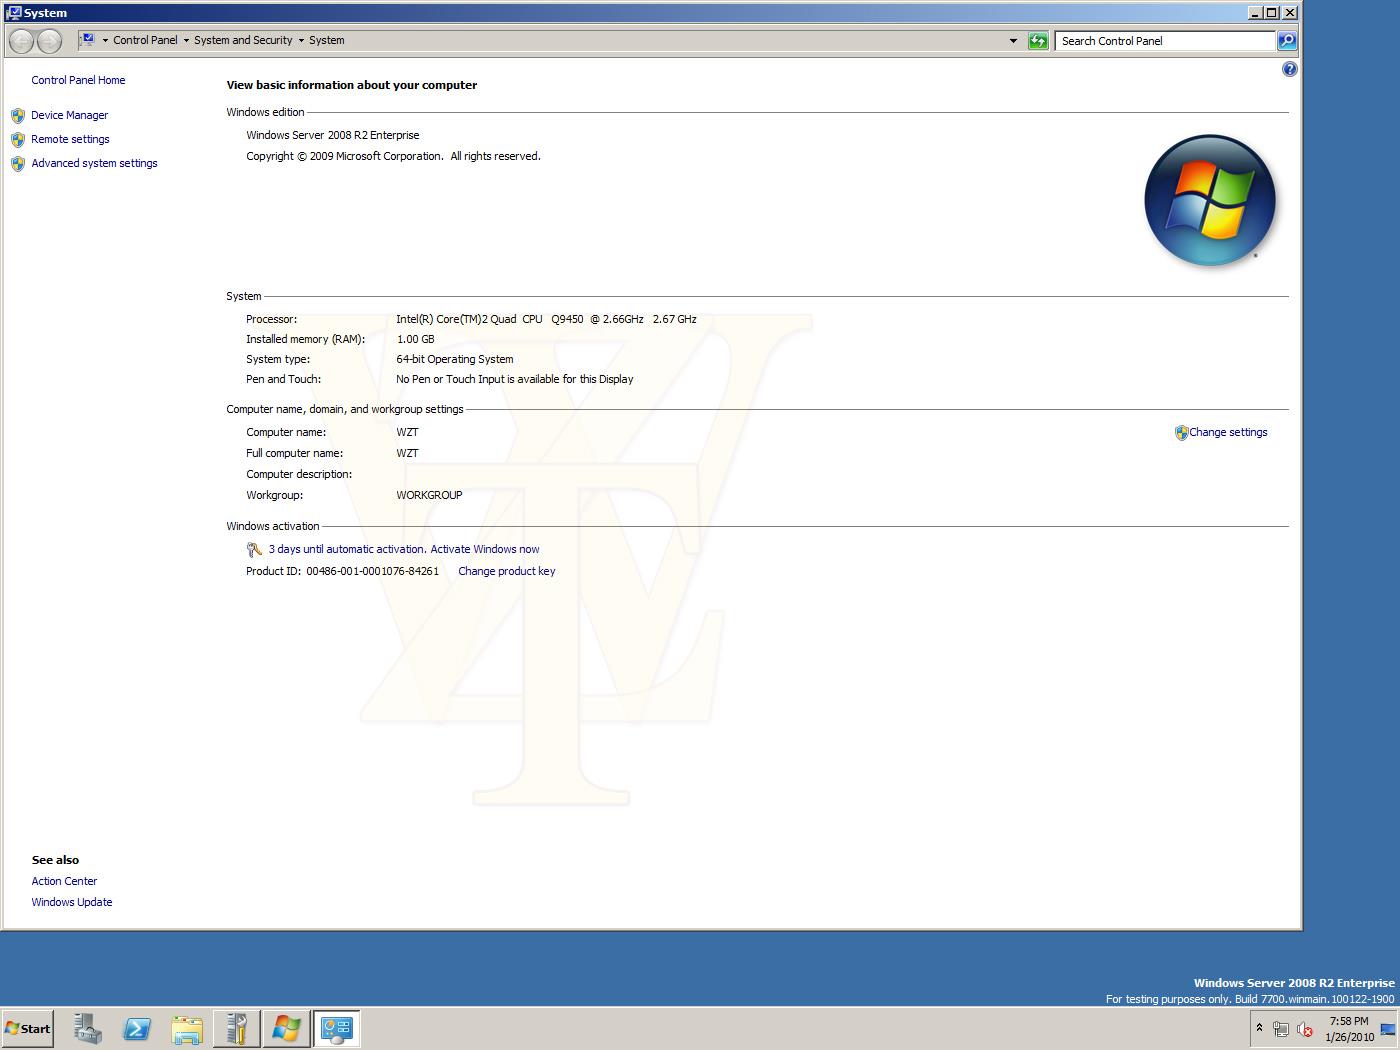The image size is (1400, 1050).
Task: Click the Product ID number text
Action: pyautogui.click(x=372, y=571)
